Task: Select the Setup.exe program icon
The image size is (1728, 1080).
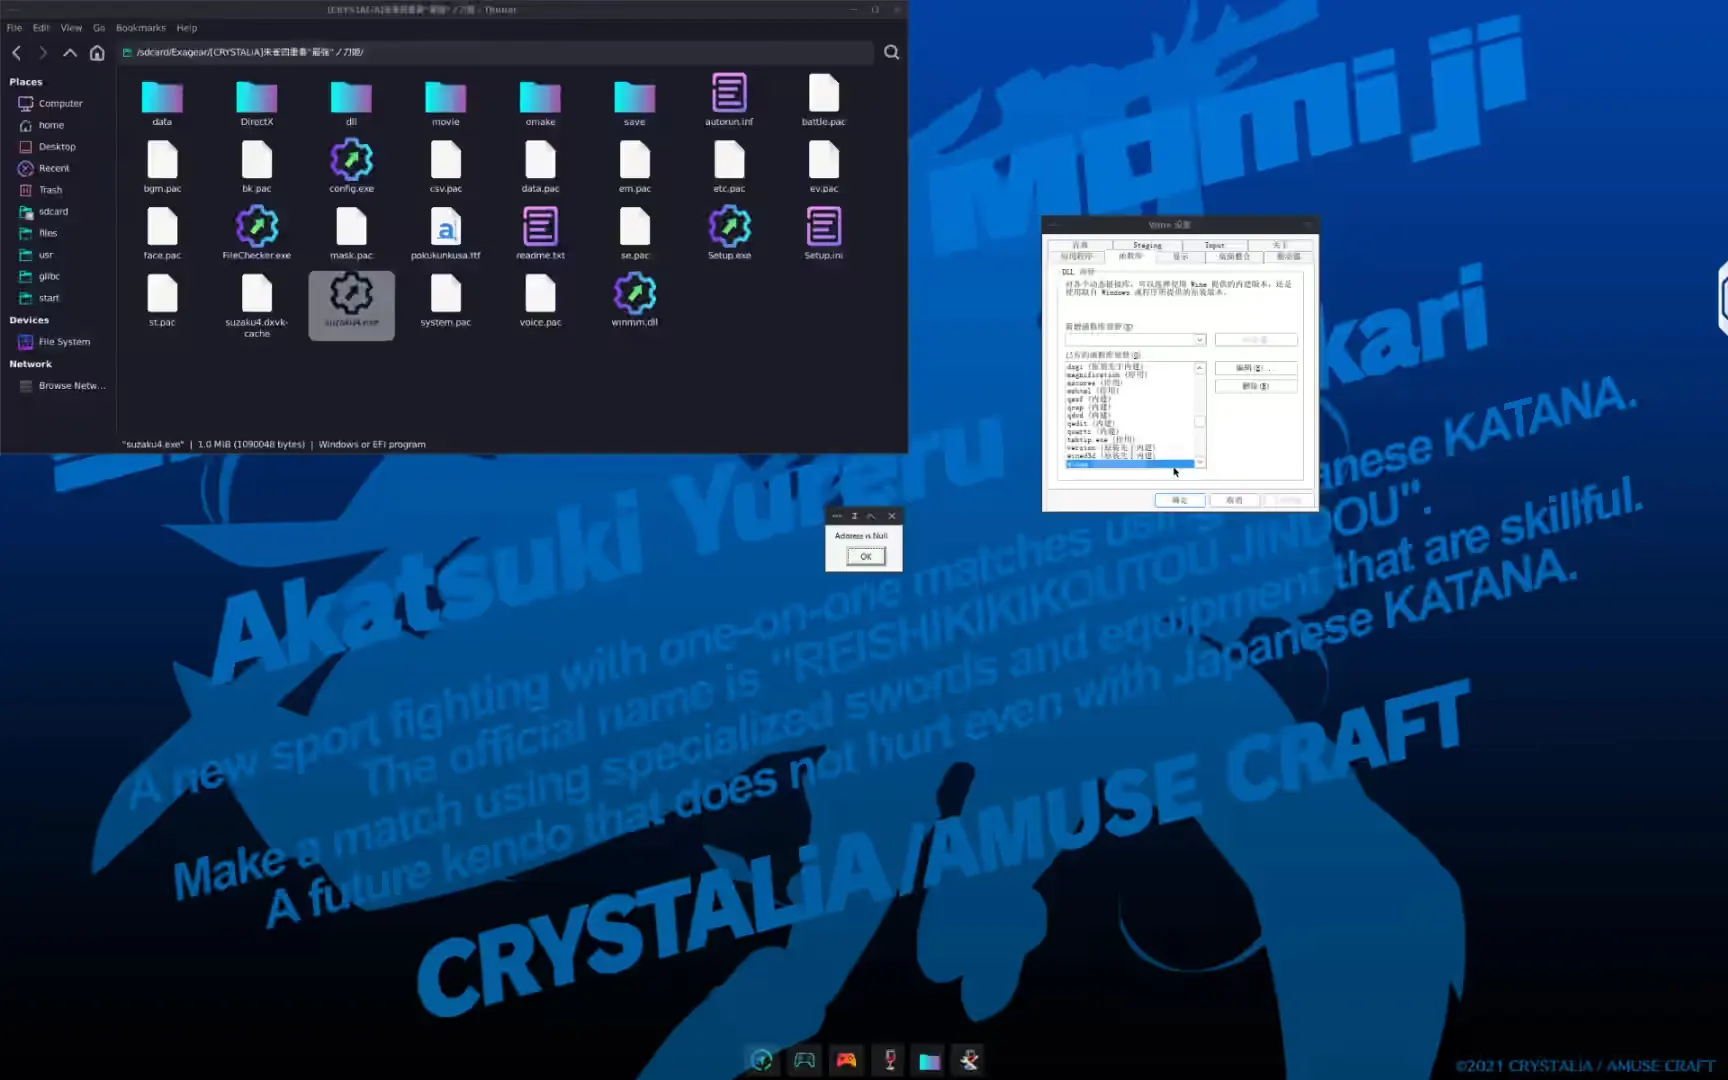Action: point(729,233)
